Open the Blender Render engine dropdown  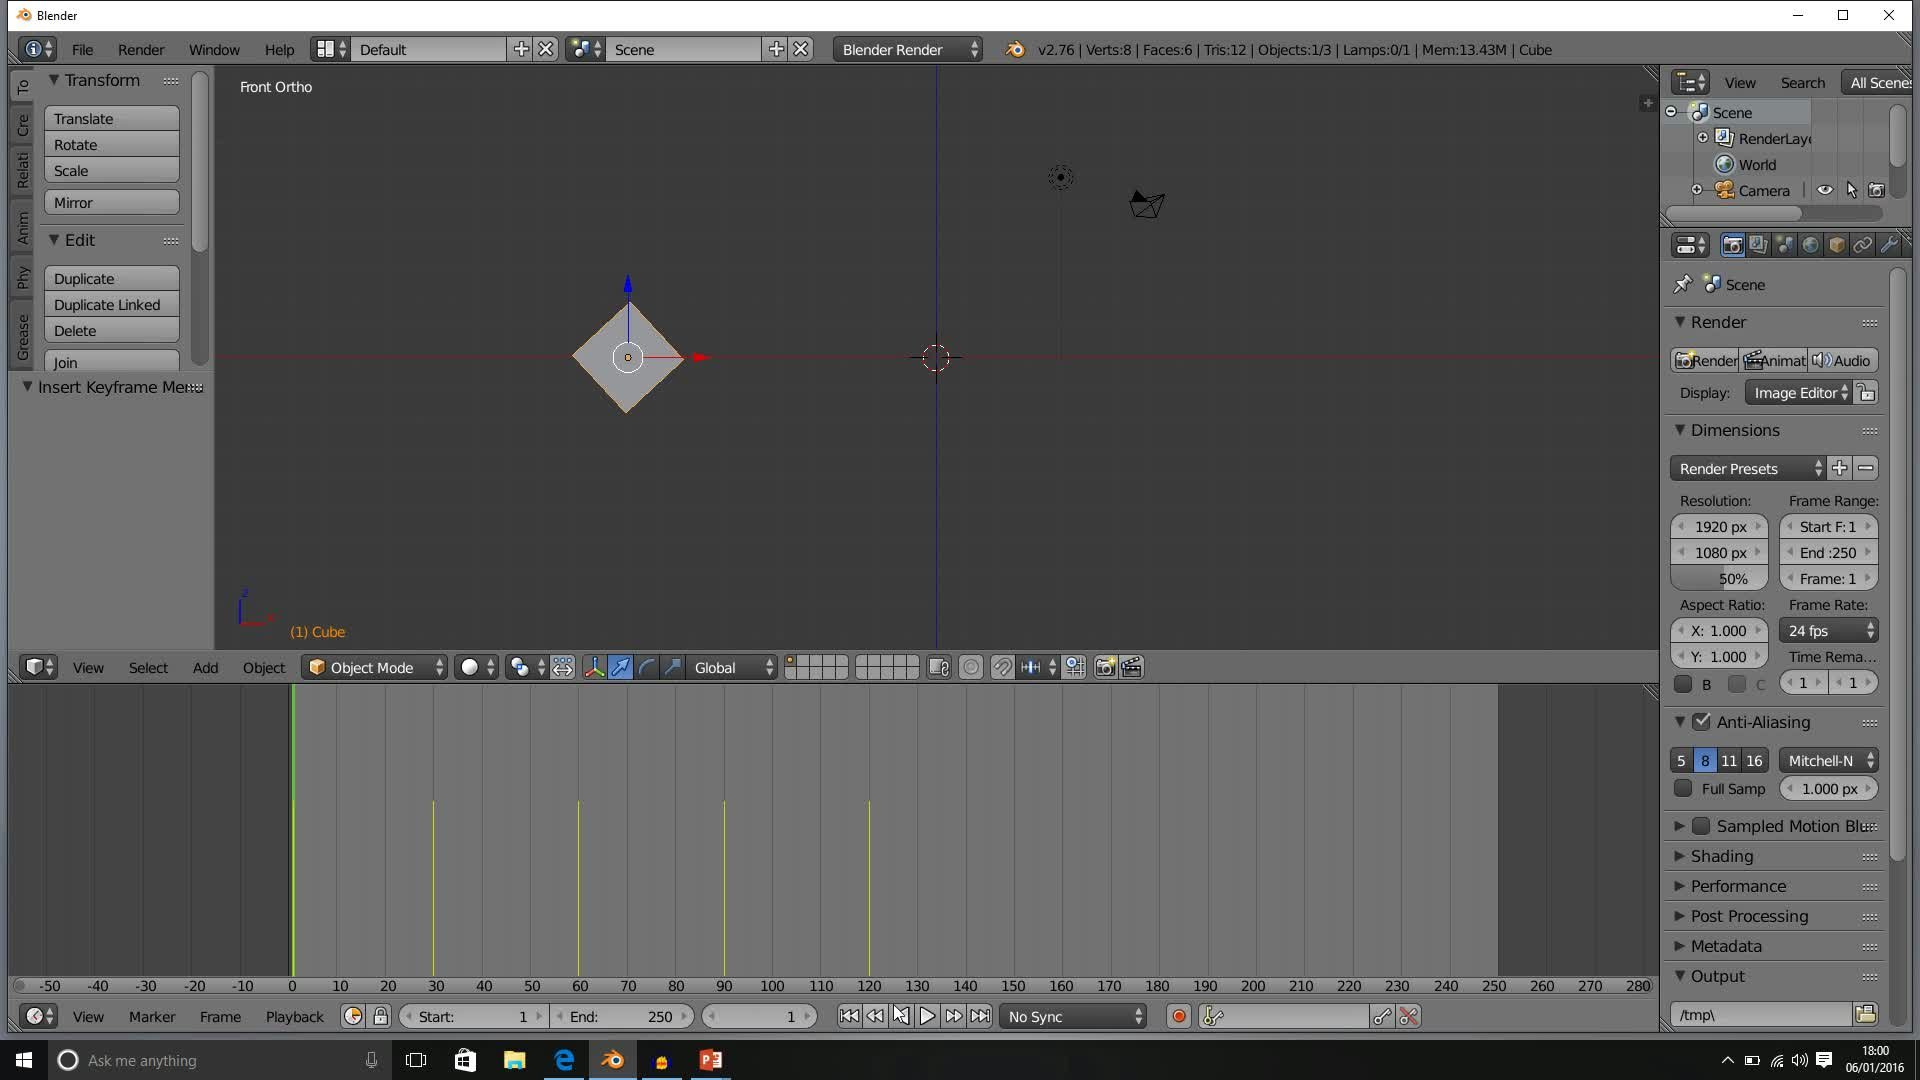point(908,49)
